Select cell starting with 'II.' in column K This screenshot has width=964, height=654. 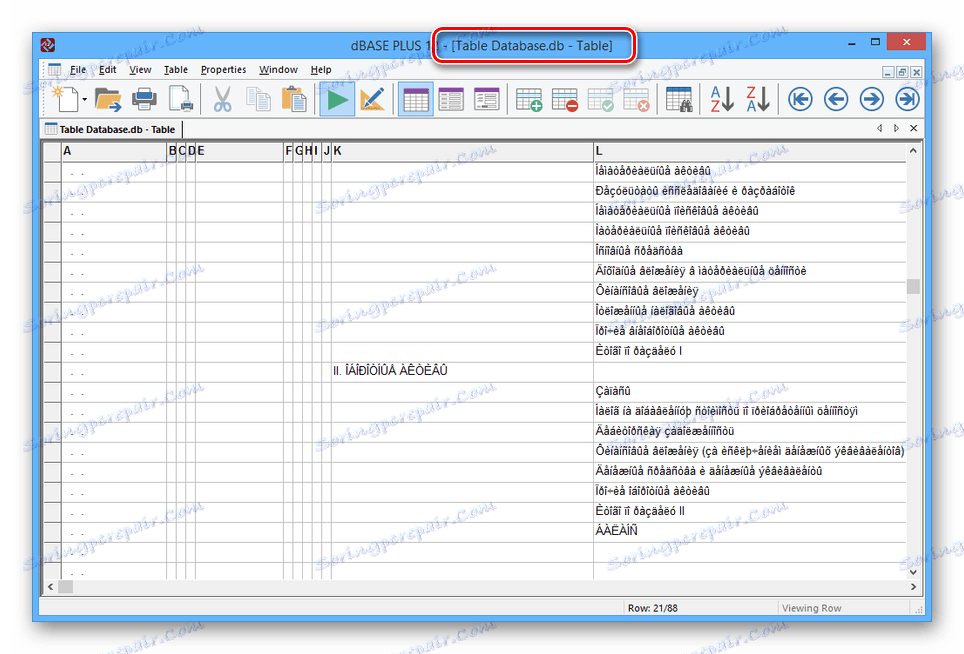462,371
